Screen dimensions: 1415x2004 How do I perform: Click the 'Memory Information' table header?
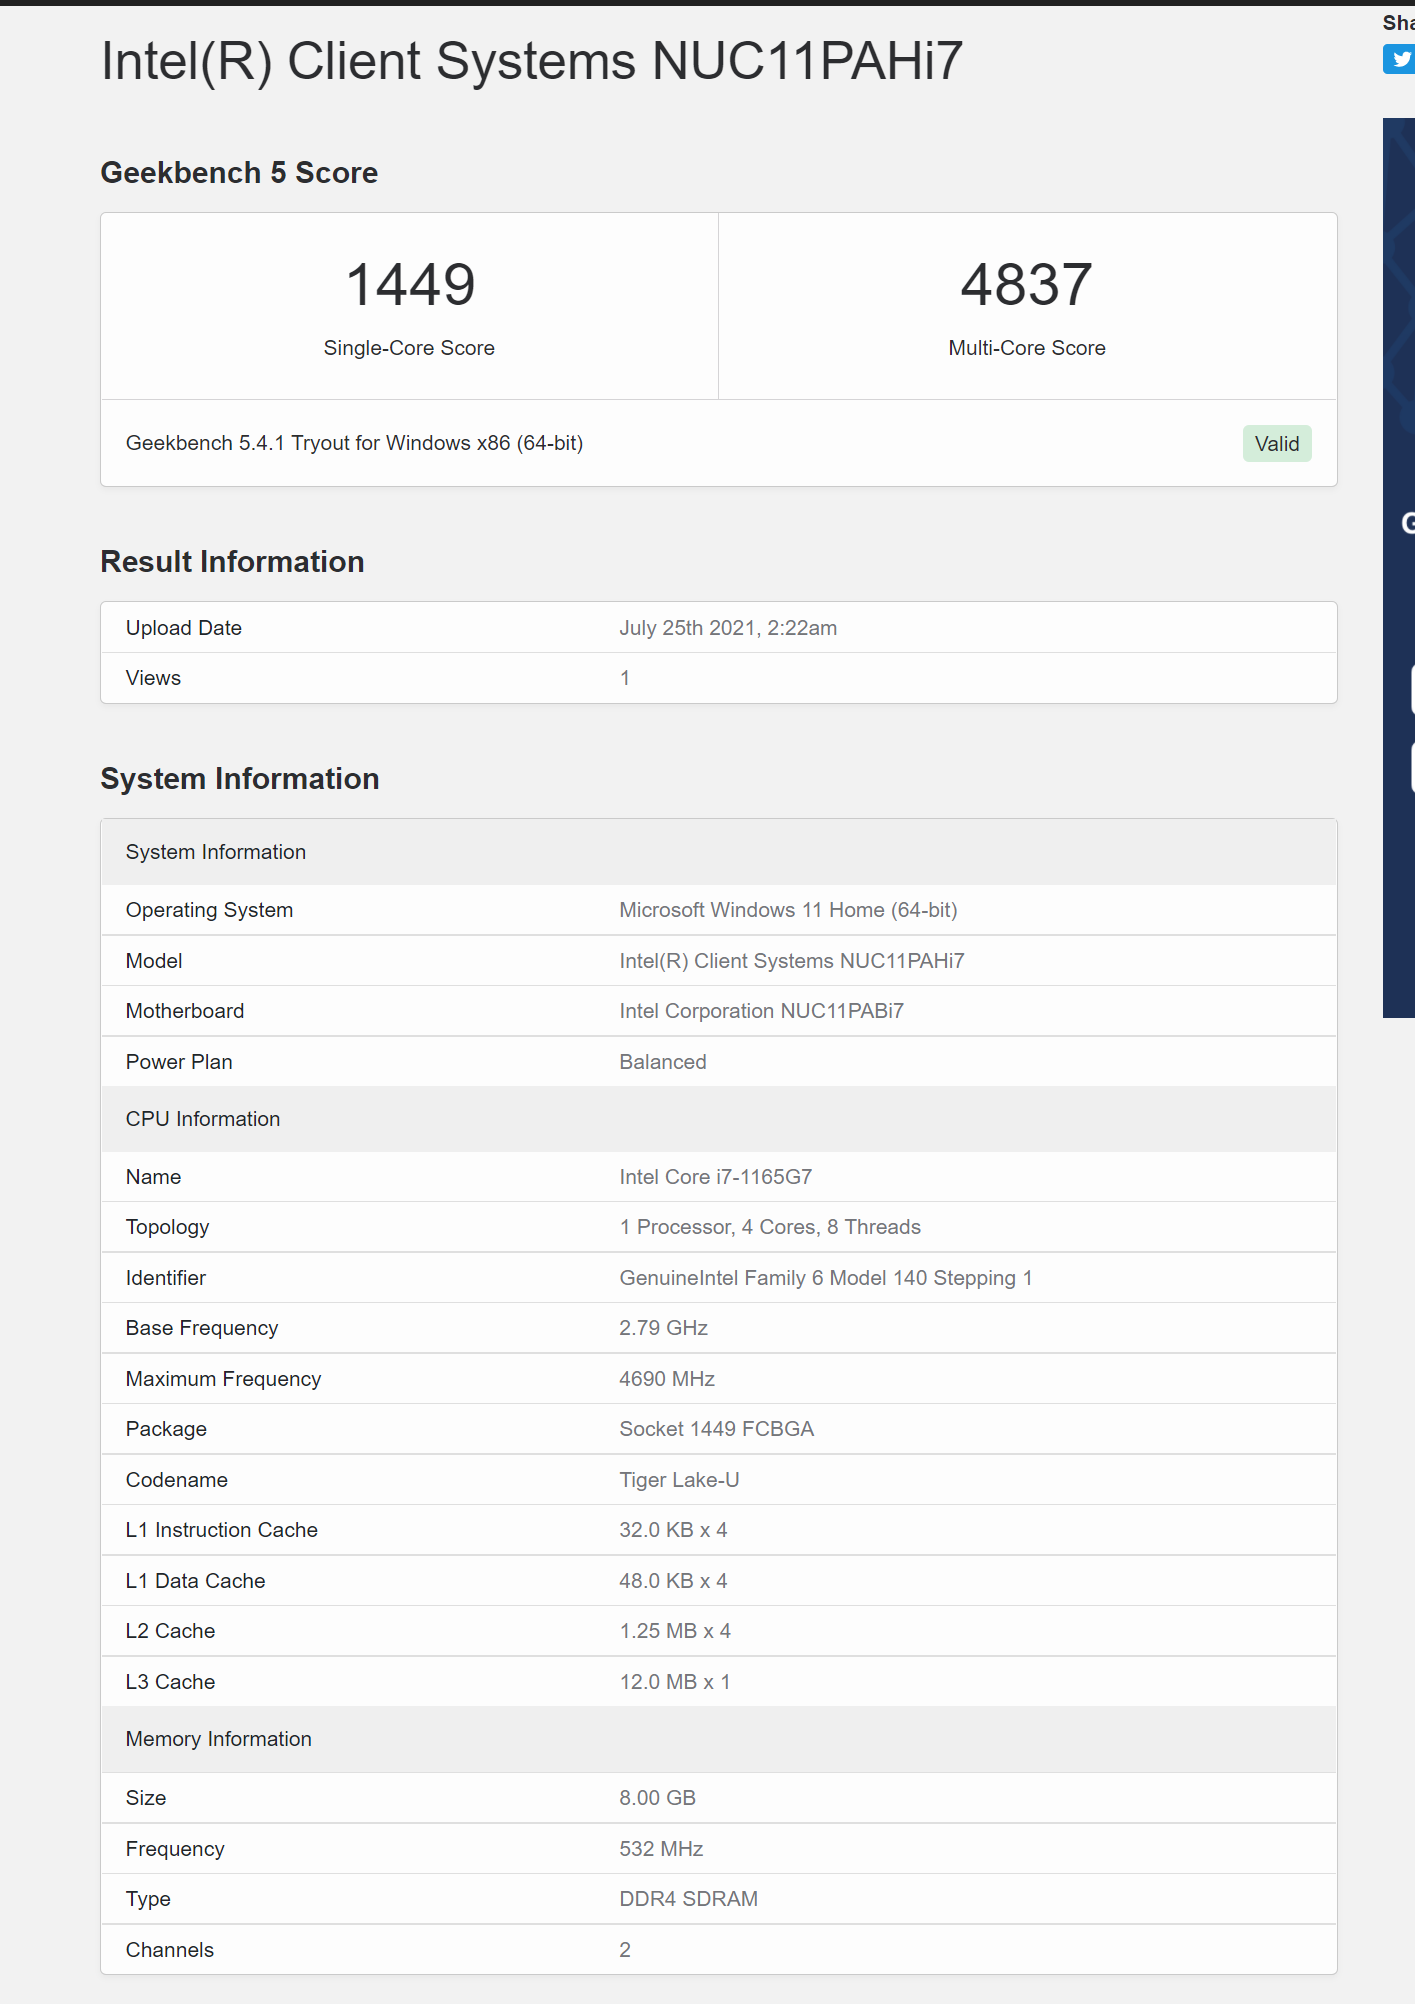pos(719,1739)
